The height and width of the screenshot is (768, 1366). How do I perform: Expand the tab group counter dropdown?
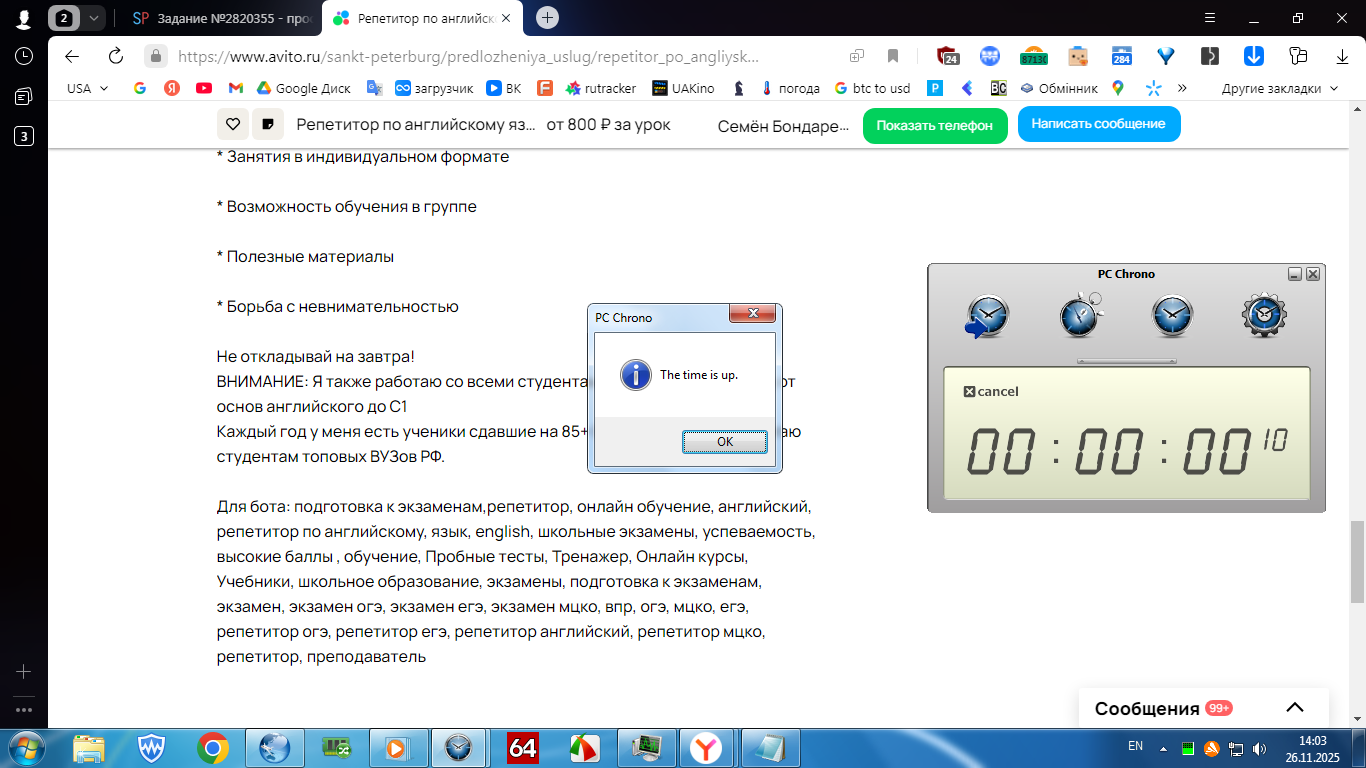pos(93,18)
